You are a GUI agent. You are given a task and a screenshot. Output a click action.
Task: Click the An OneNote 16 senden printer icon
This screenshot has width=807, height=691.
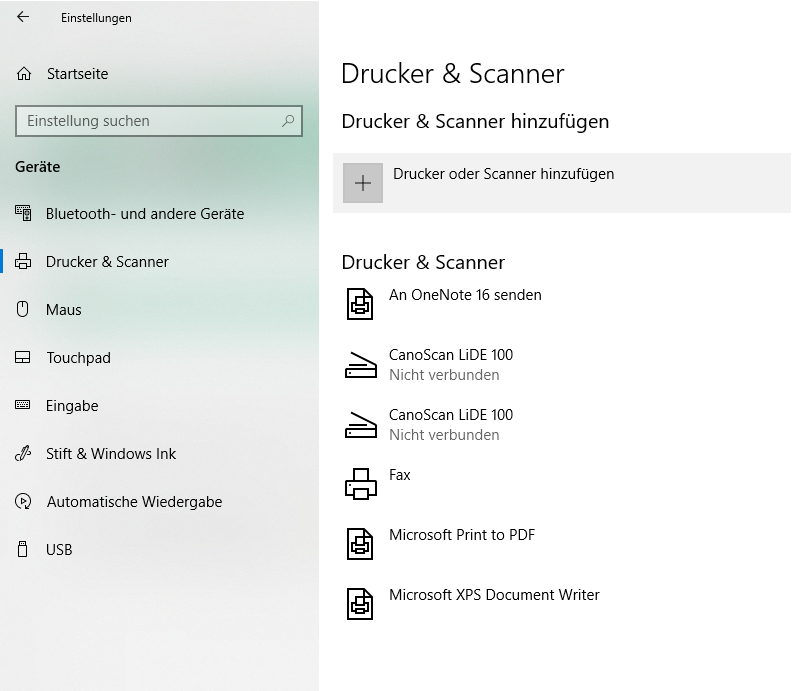pyautogui.click(x=360, y=304)
